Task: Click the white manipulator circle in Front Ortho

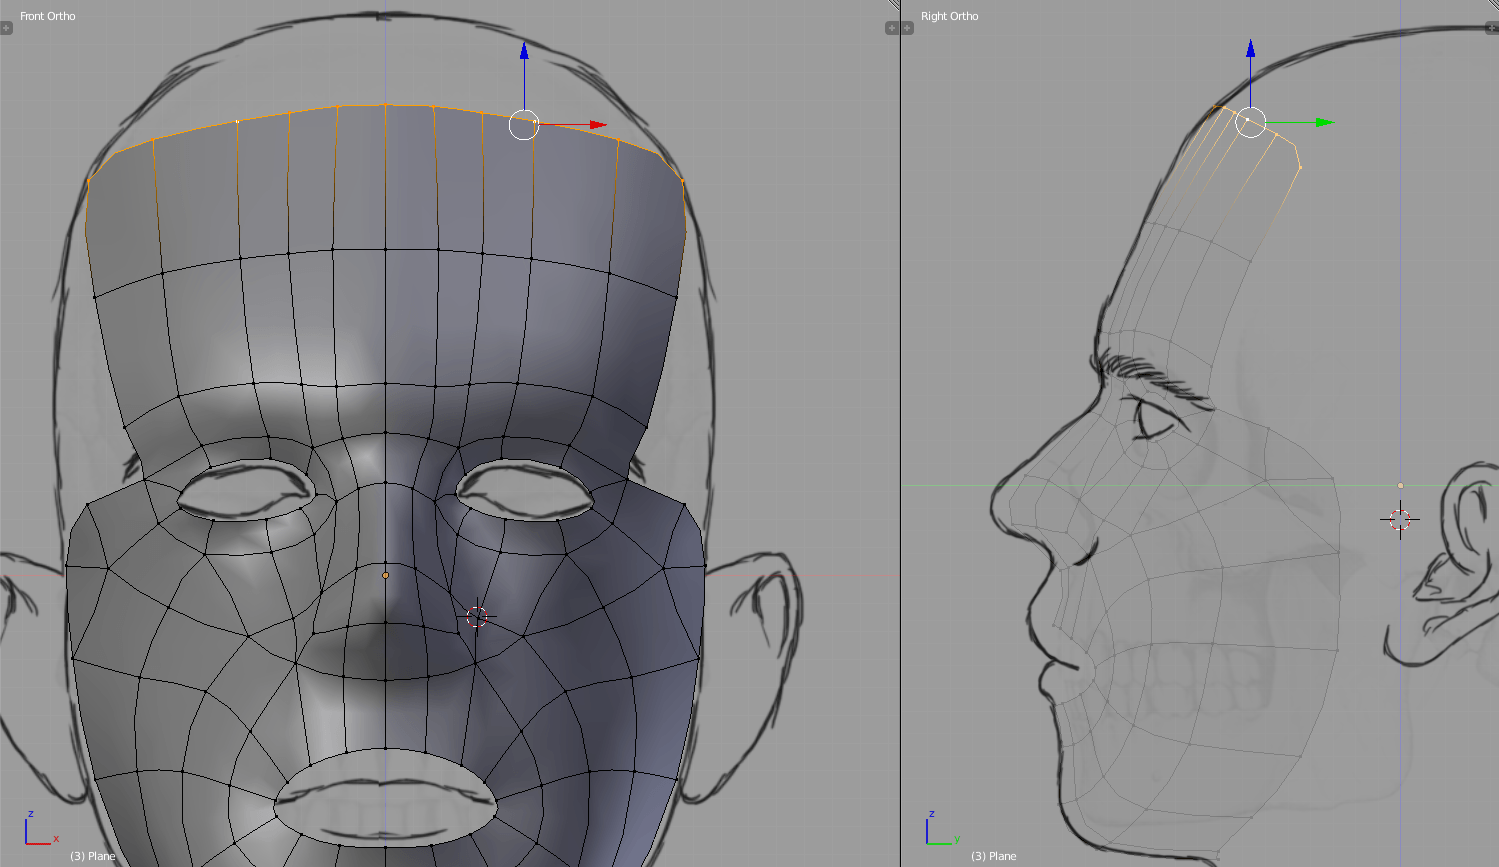Action: pos(523,125)
